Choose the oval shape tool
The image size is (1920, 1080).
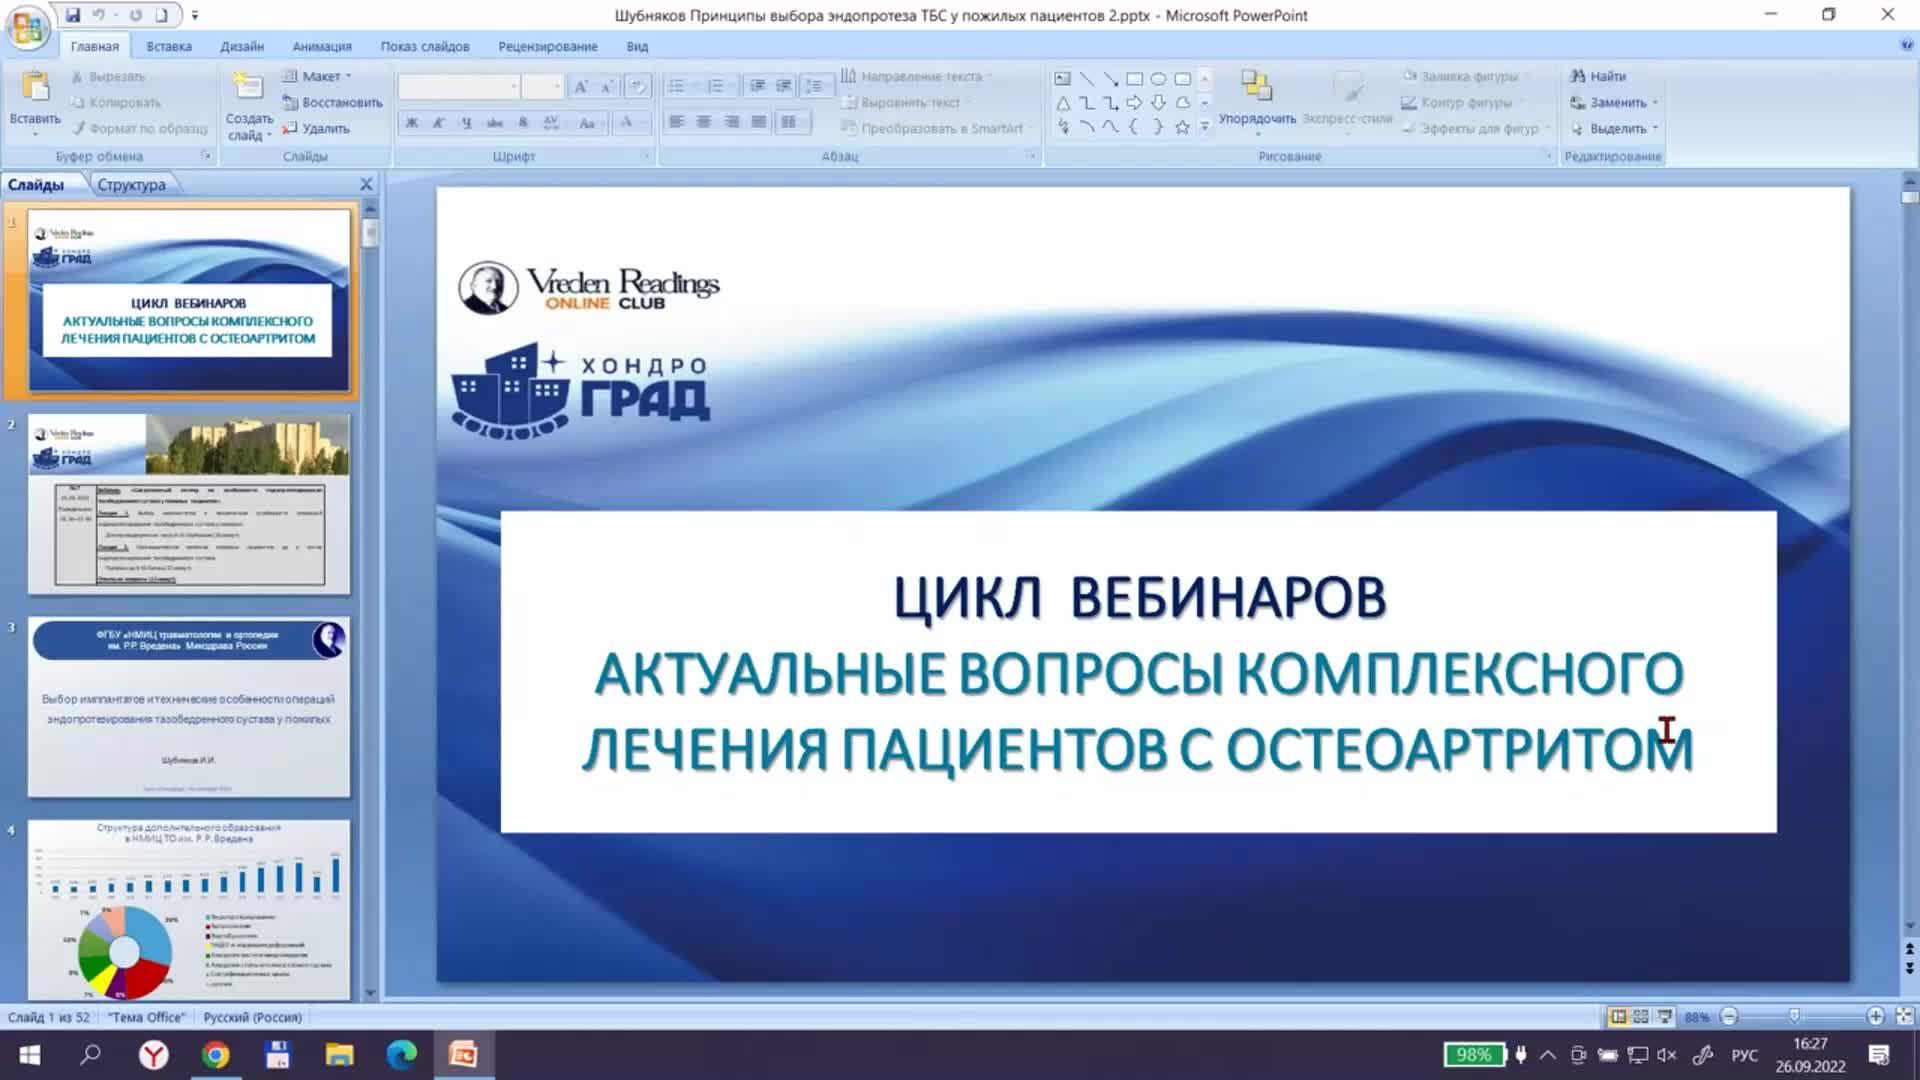pyautogui.click(x=1158, y=79)
